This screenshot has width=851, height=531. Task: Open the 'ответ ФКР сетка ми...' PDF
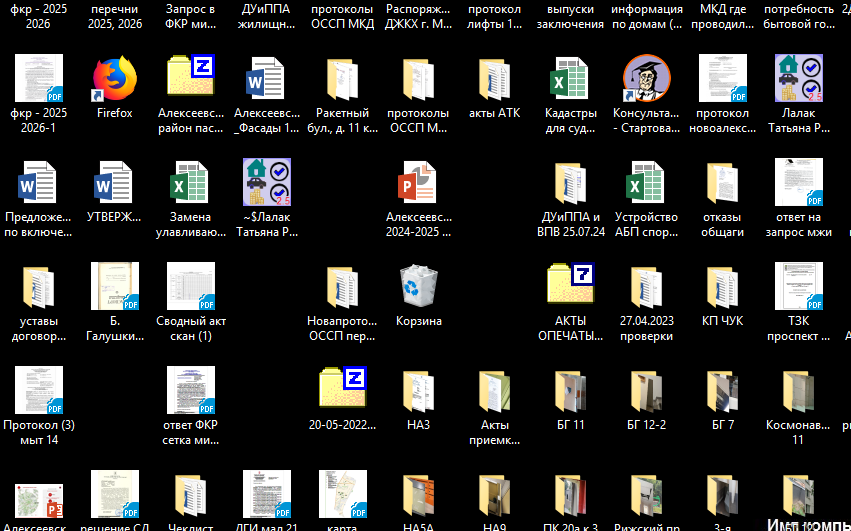point(190,390)
